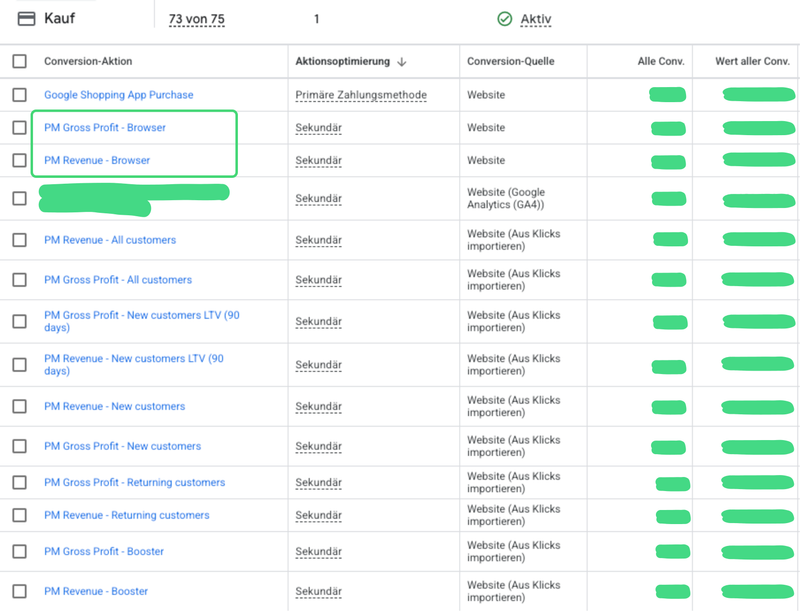Check the PM Gross Profit - Booster row

[19, 551]
